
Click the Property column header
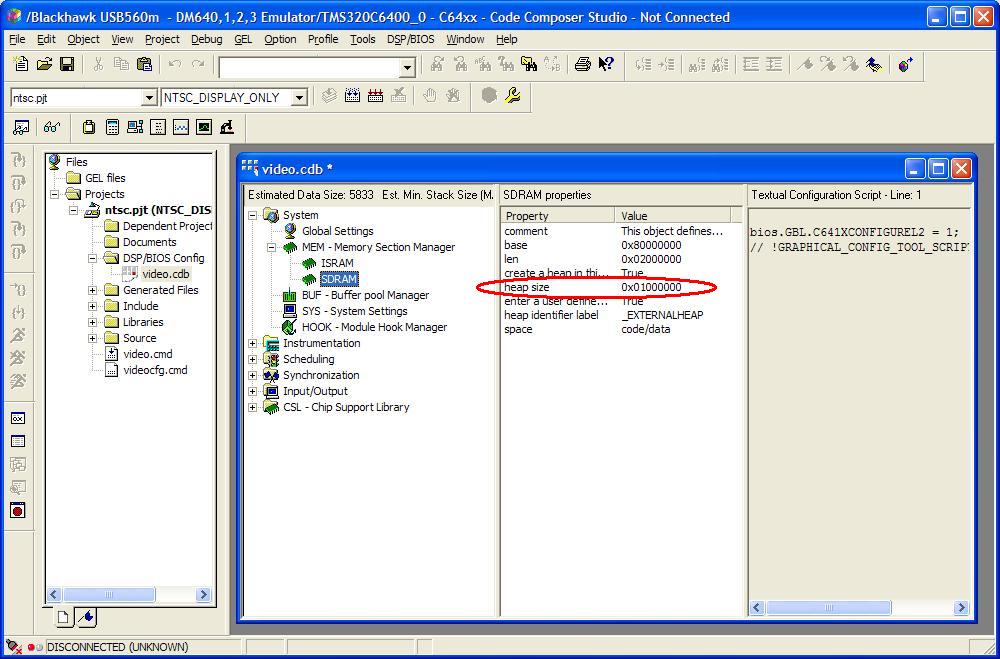[558, 216]
